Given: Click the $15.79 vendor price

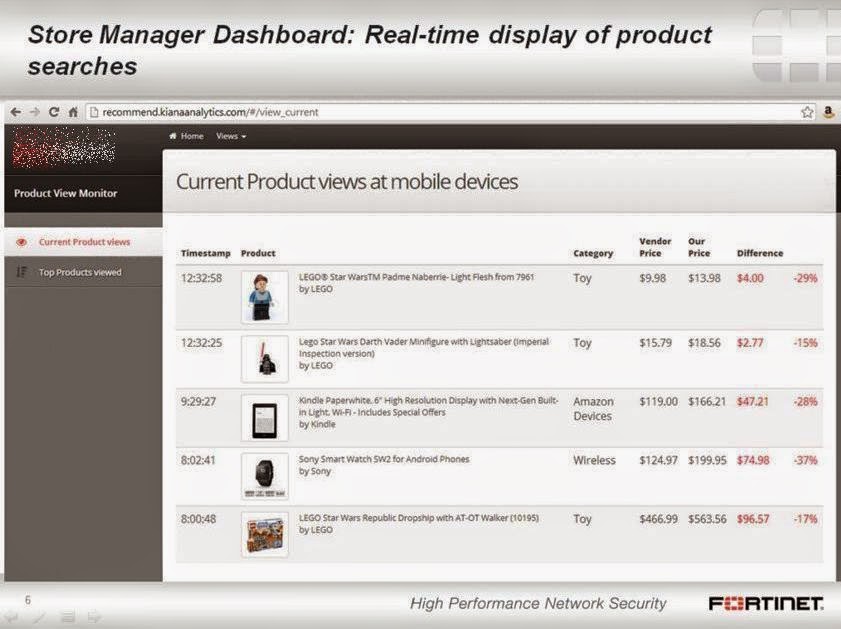Looking at the screenshot, I should 655,343.
